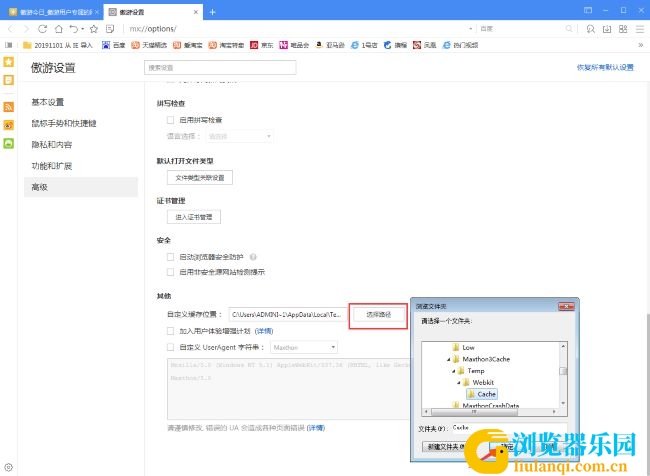Go back with the back arrow
The height and width of the screenshot is (476, 650).
tap(10, 29)
